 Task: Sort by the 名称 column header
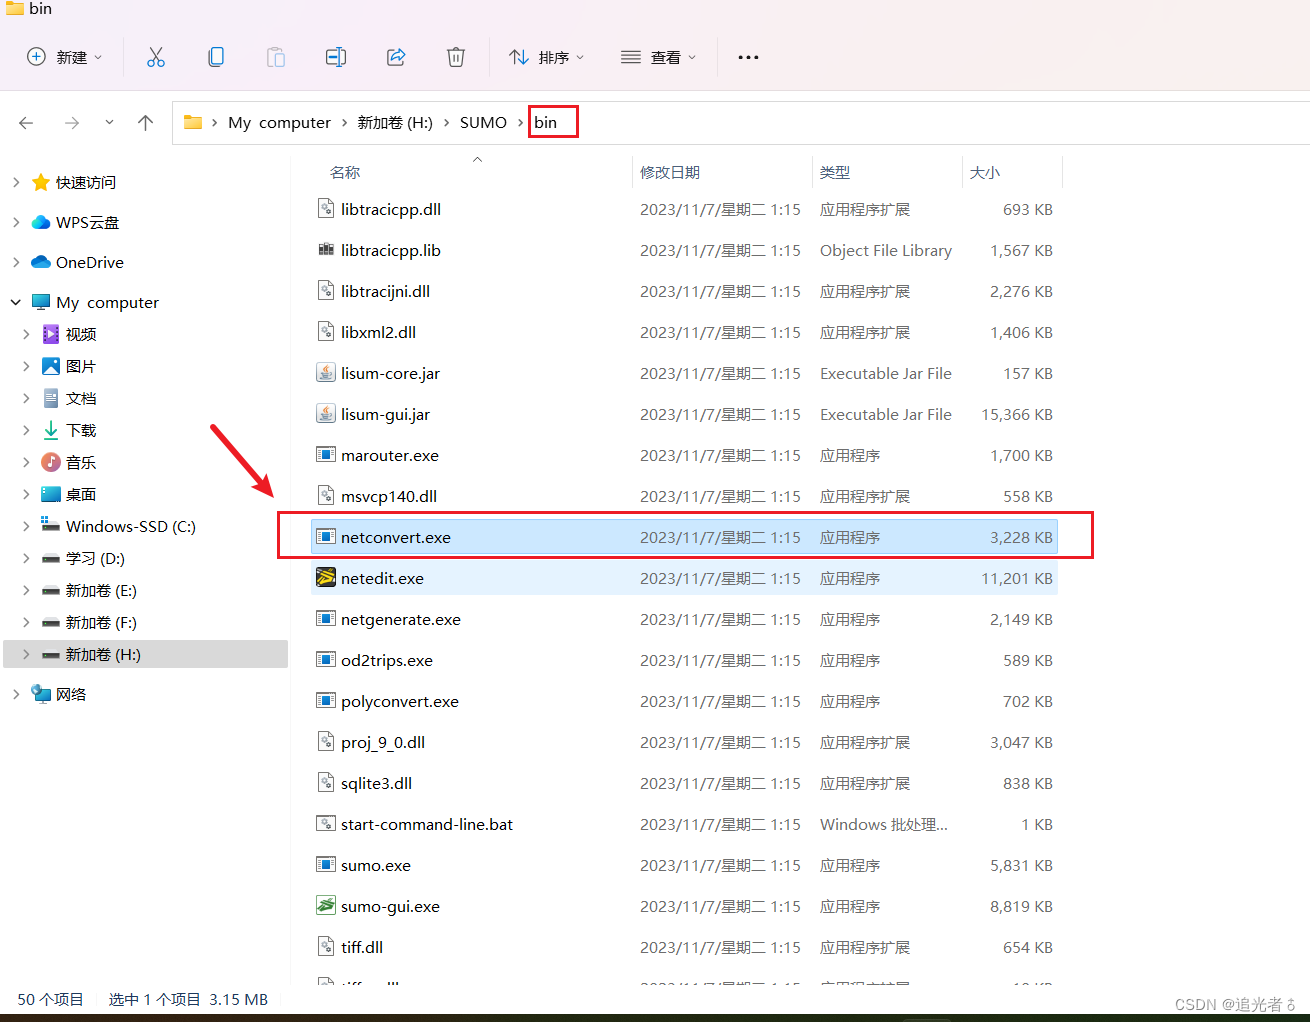tap(345, 172)
